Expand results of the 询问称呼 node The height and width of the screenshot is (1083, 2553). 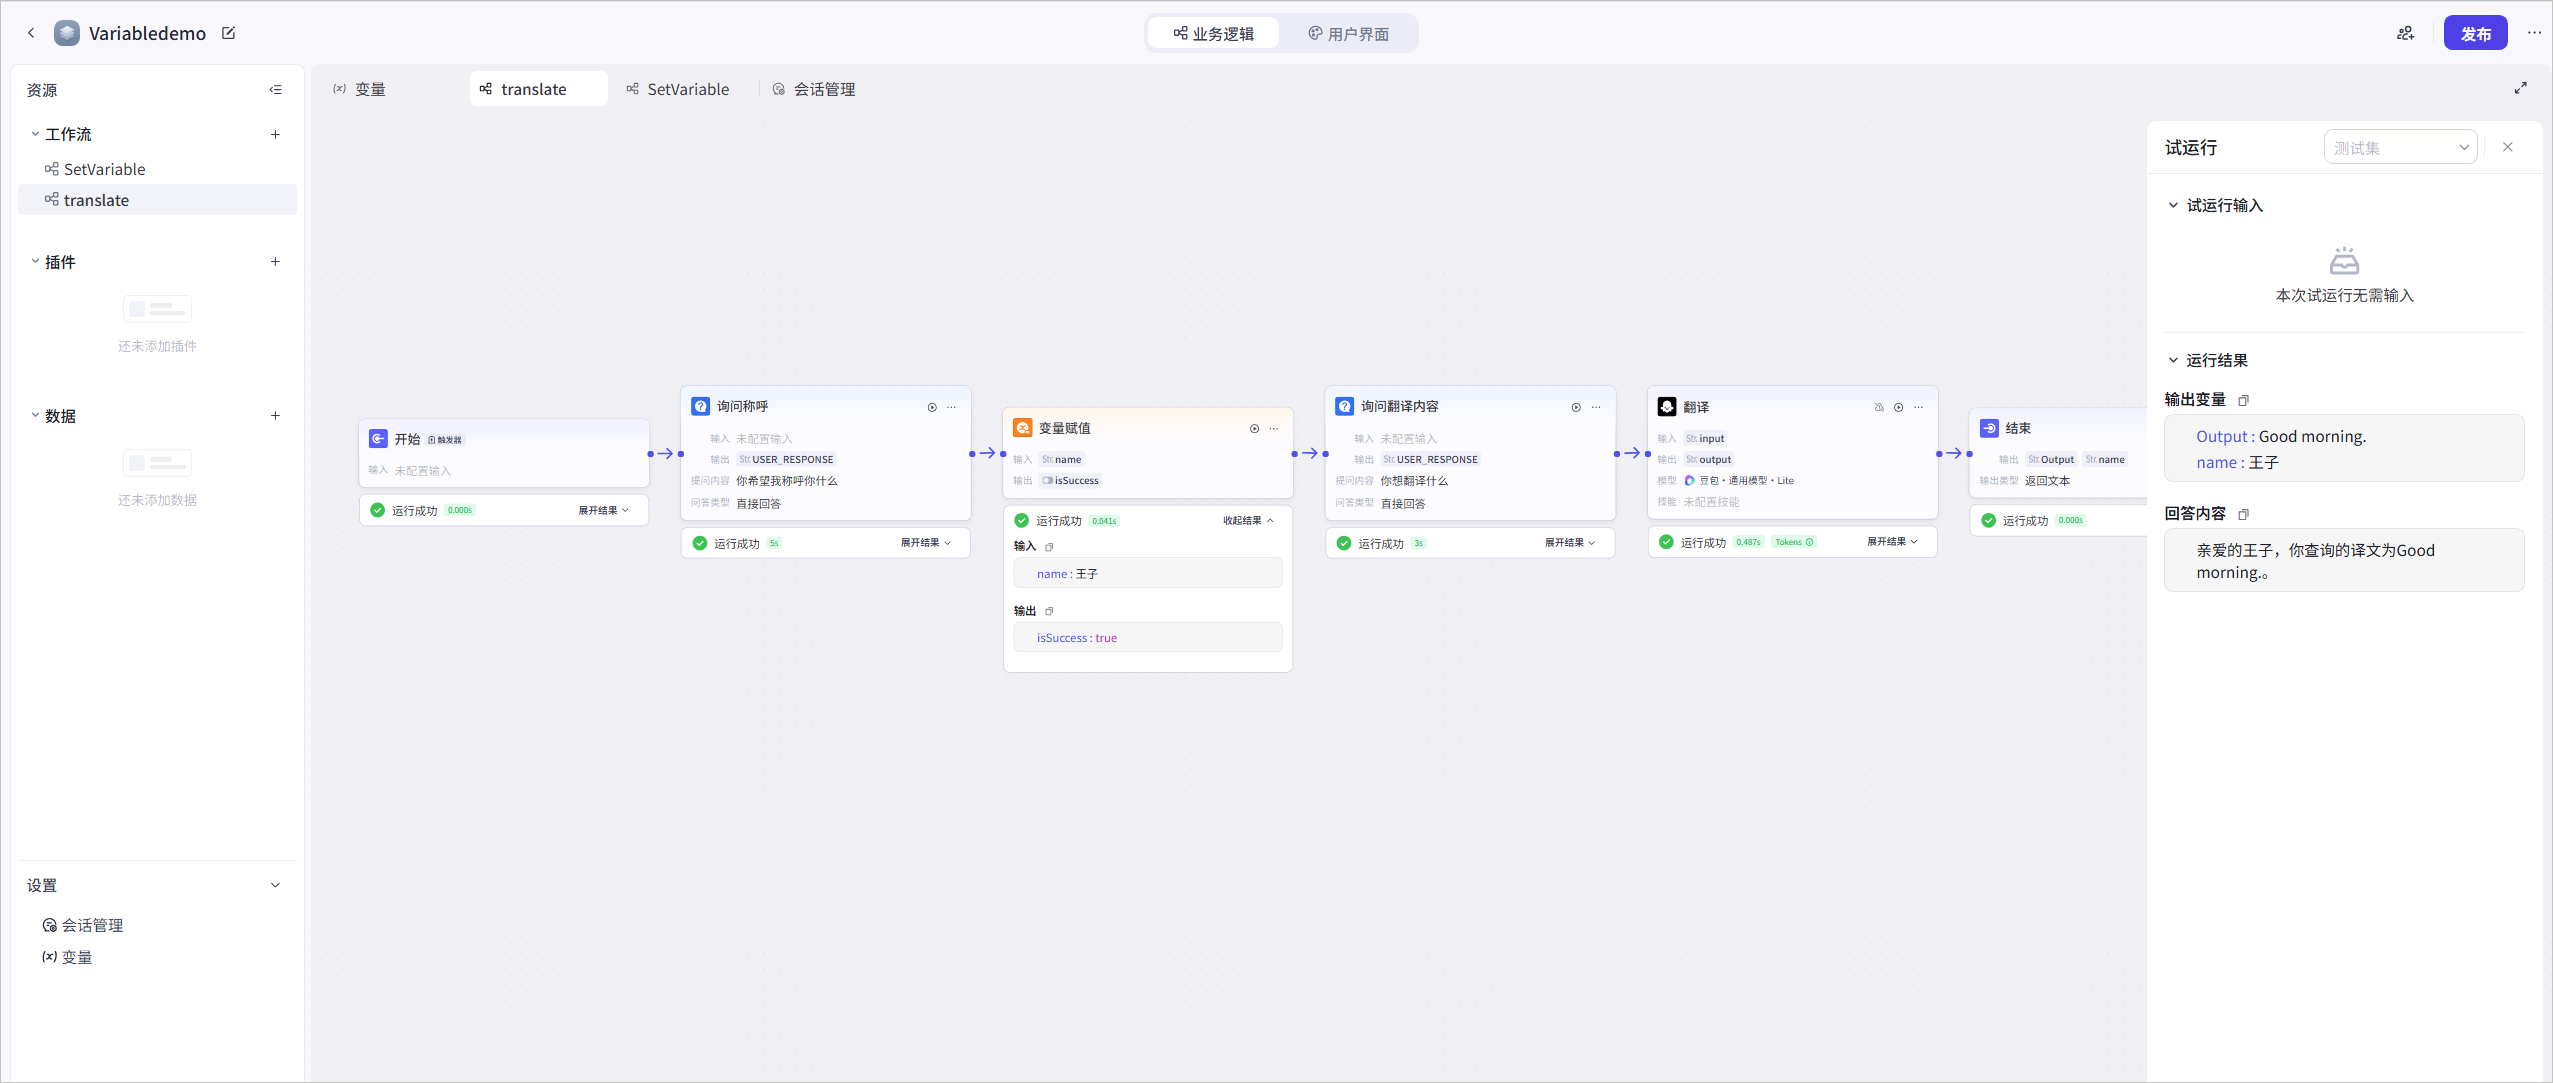point(926,543)
